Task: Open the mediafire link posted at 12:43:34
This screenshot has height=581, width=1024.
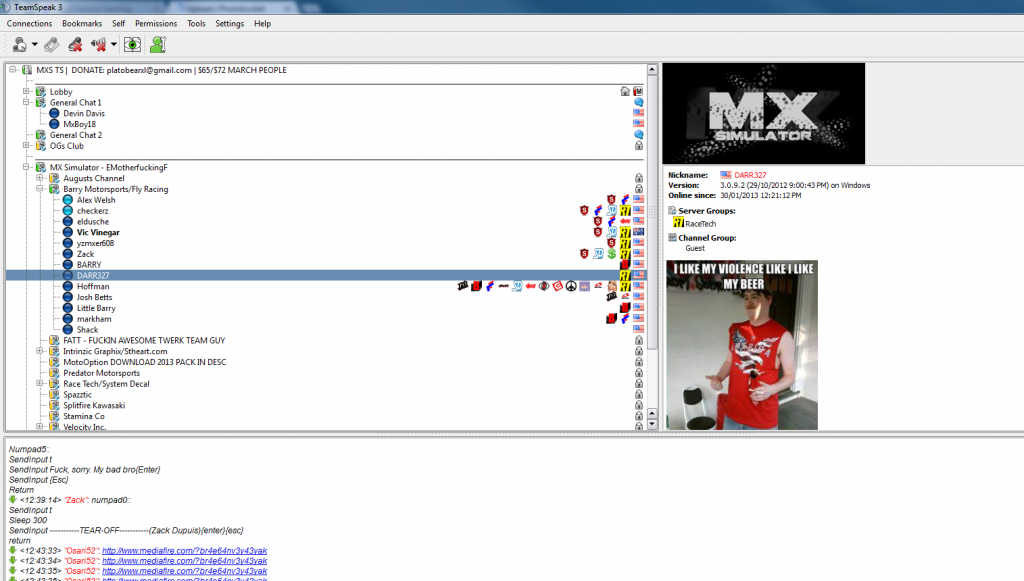Action: (185, 561)
